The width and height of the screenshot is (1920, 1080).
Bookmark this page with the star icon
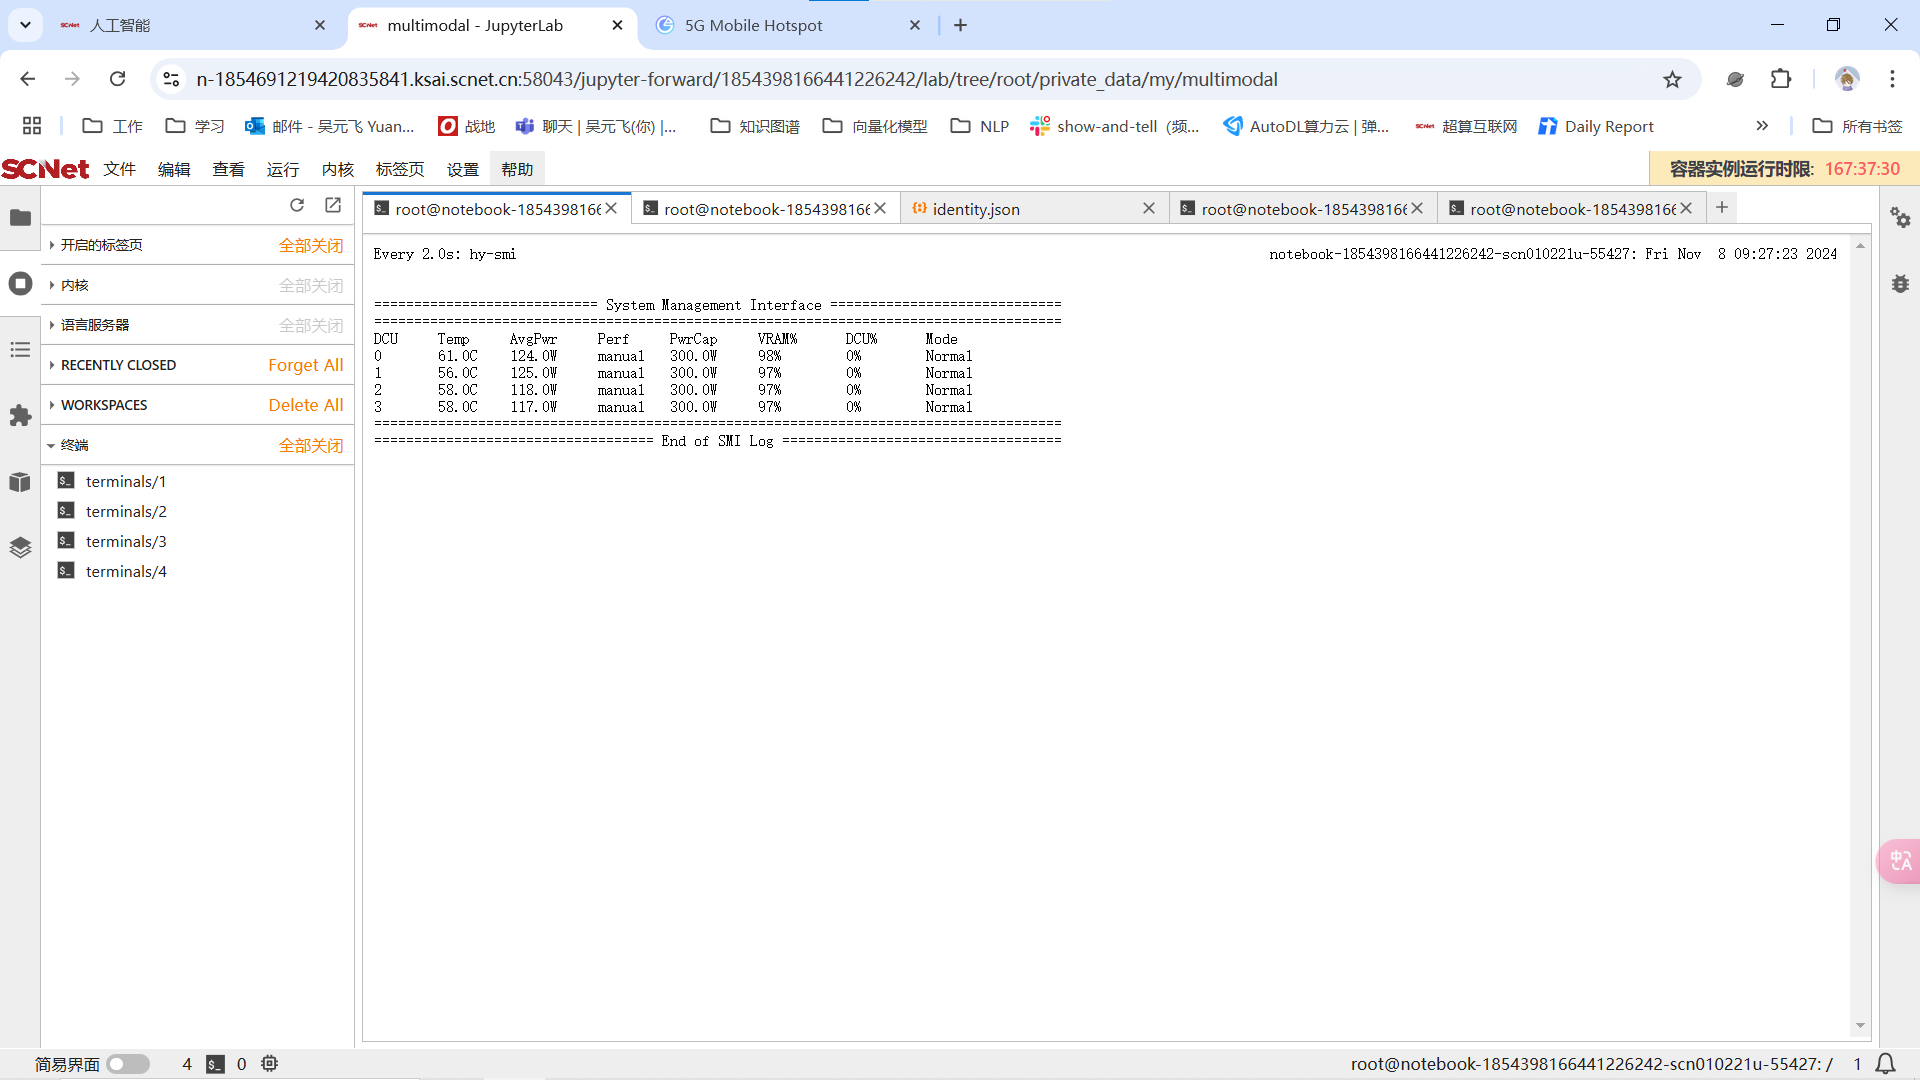1672,79
